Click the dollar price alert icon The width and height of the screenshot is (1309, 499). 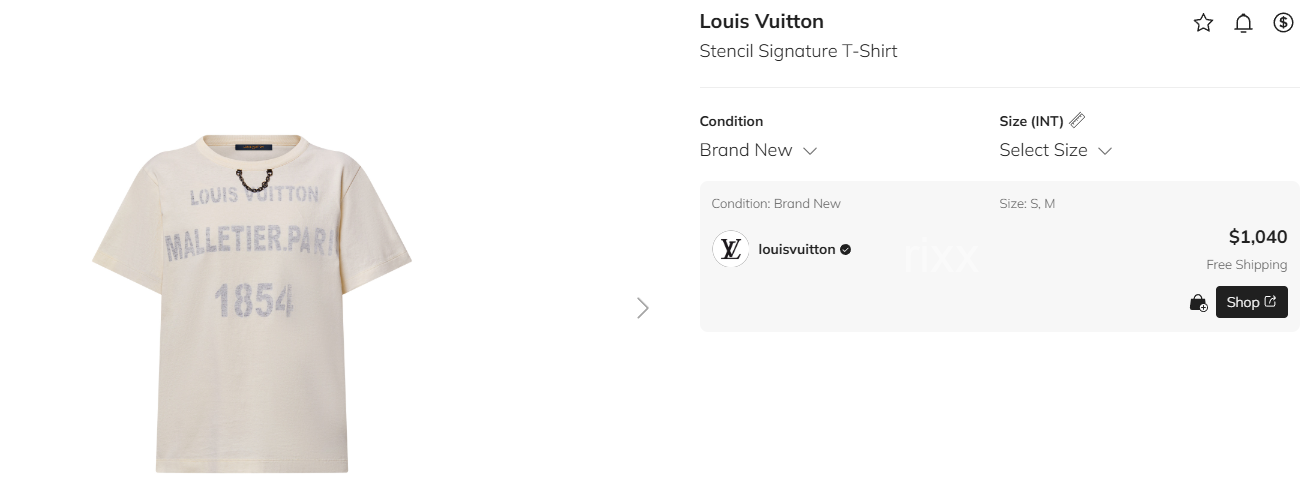click(x=1283, y=23)
